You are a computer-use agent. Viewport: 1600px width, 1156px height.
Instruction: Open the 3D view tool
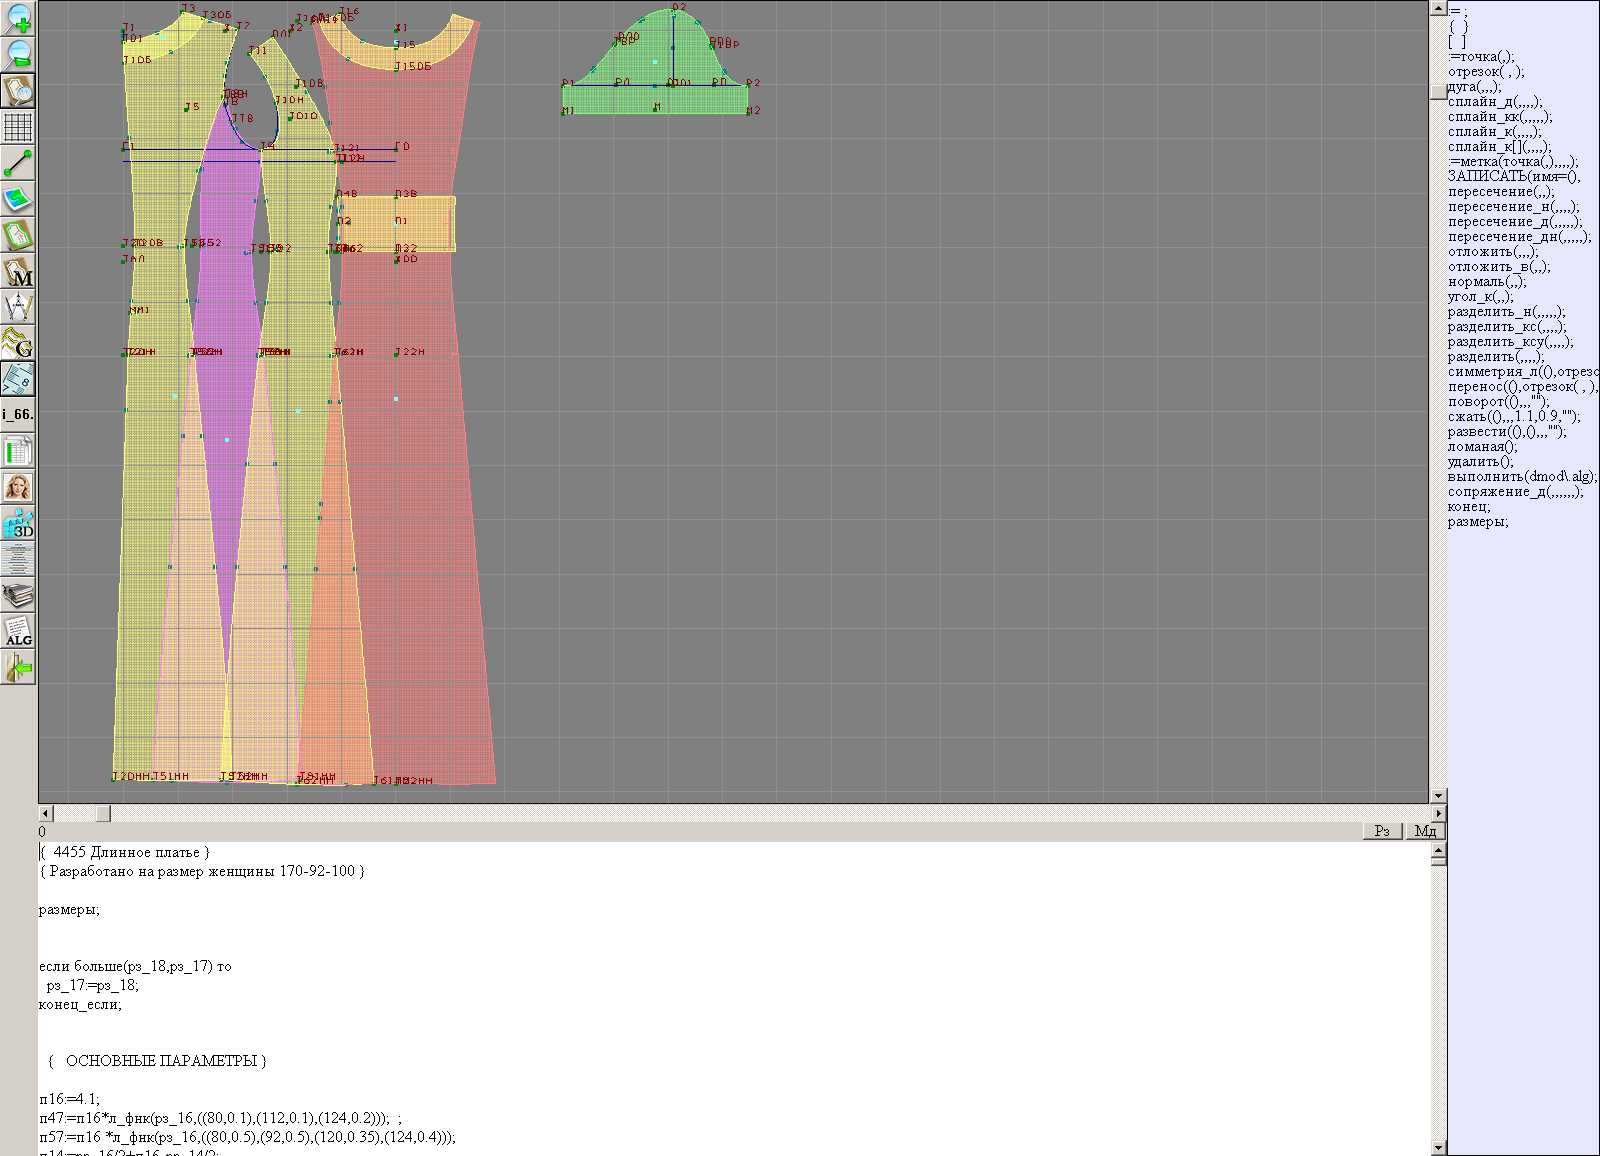18,523
